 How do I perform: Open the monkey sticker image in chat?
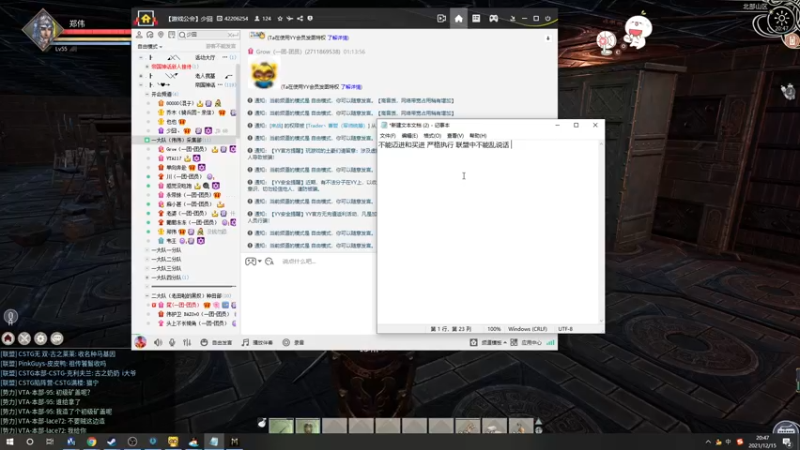tap(264, 74)
